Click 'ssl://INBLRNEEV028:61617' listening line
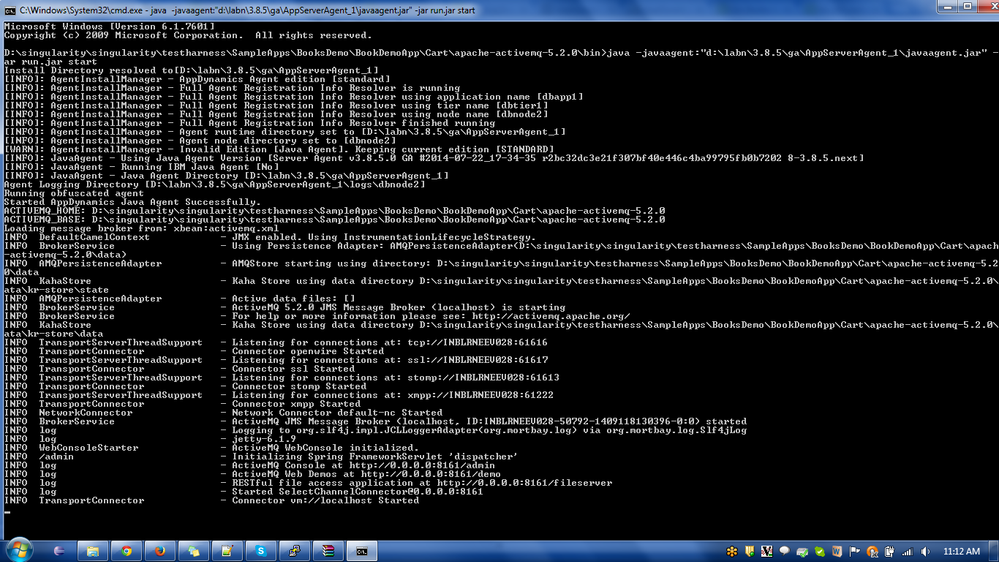The height and width of the screenshot is (562, 999). coord(276,360)
